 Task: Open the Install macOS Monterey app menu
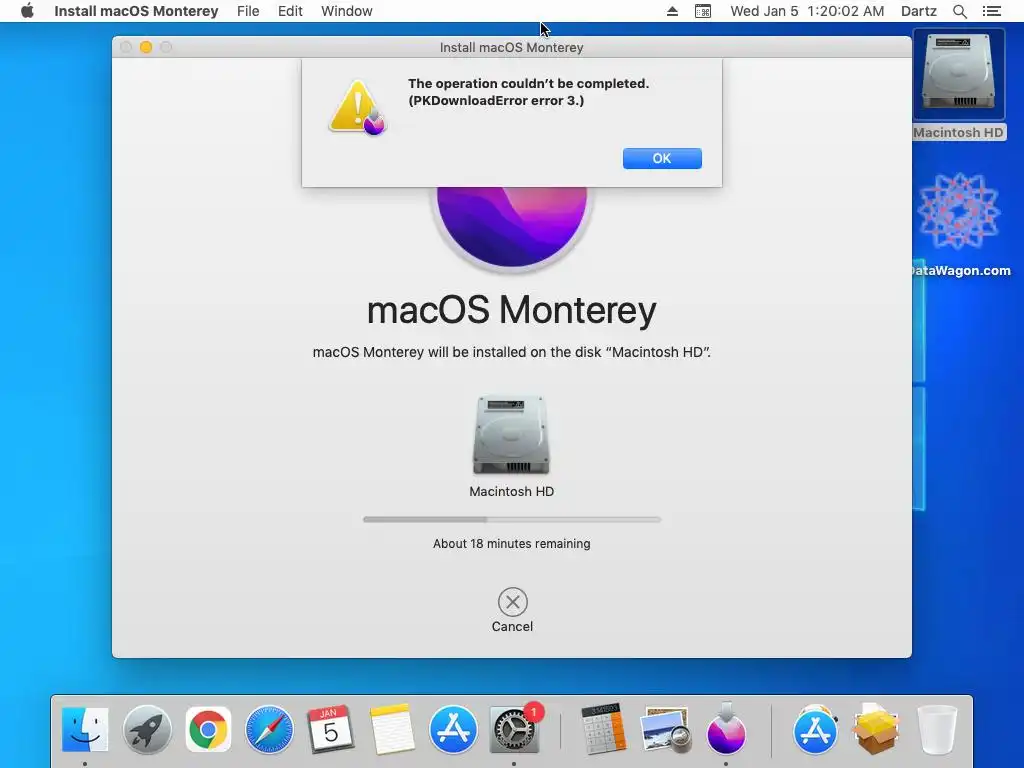pos(136,11)
